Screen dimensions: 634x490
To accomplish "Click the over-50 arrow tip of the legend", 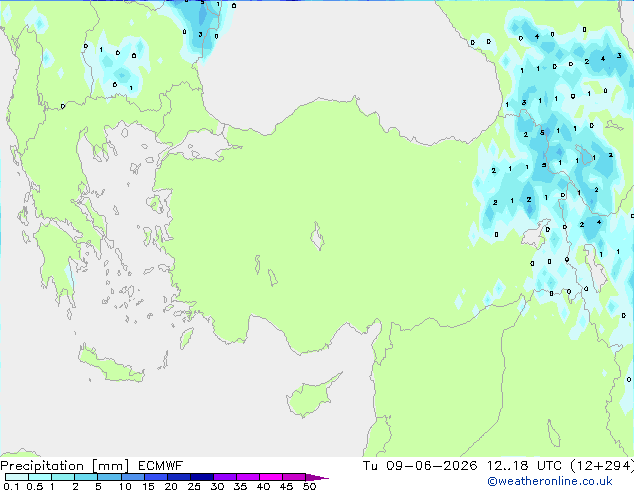I will click(x=317, y=477).
